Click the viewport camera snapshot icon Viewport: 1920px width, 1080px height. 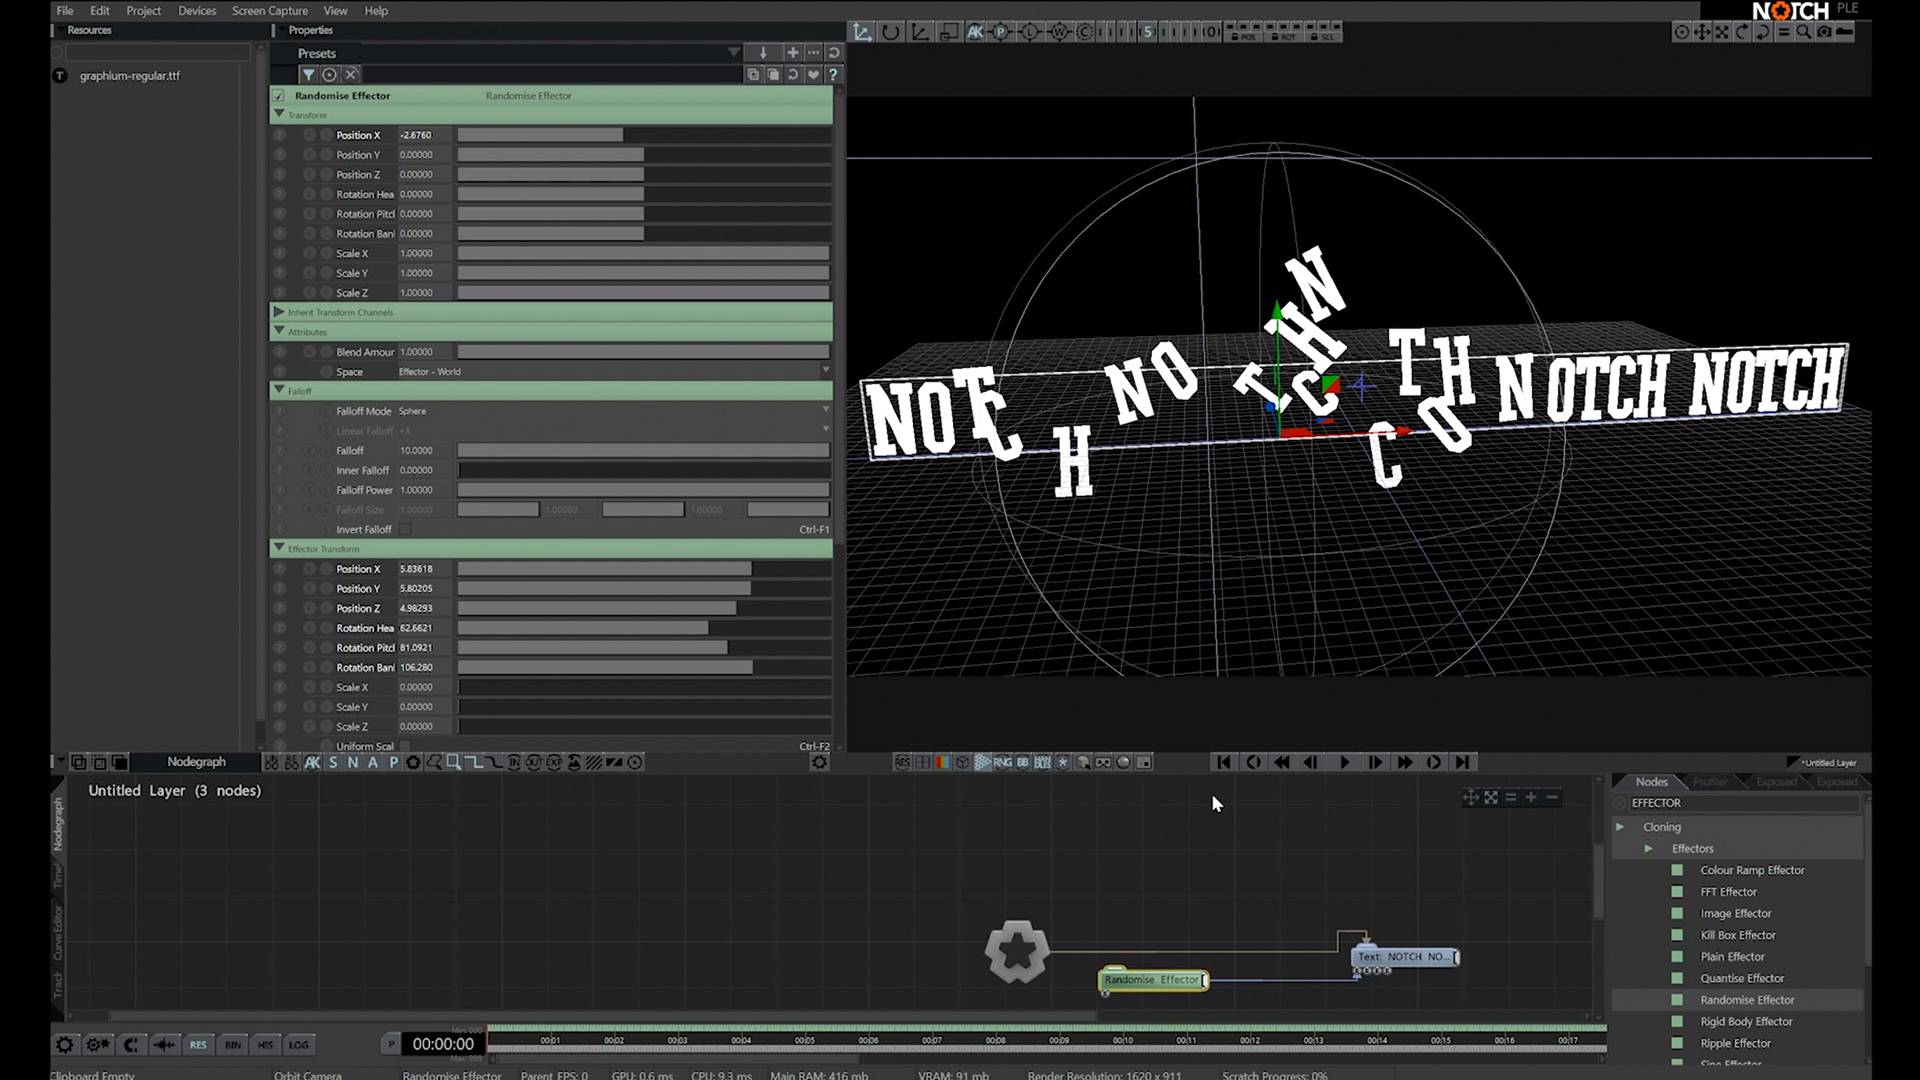click(x=1824, y=32)
